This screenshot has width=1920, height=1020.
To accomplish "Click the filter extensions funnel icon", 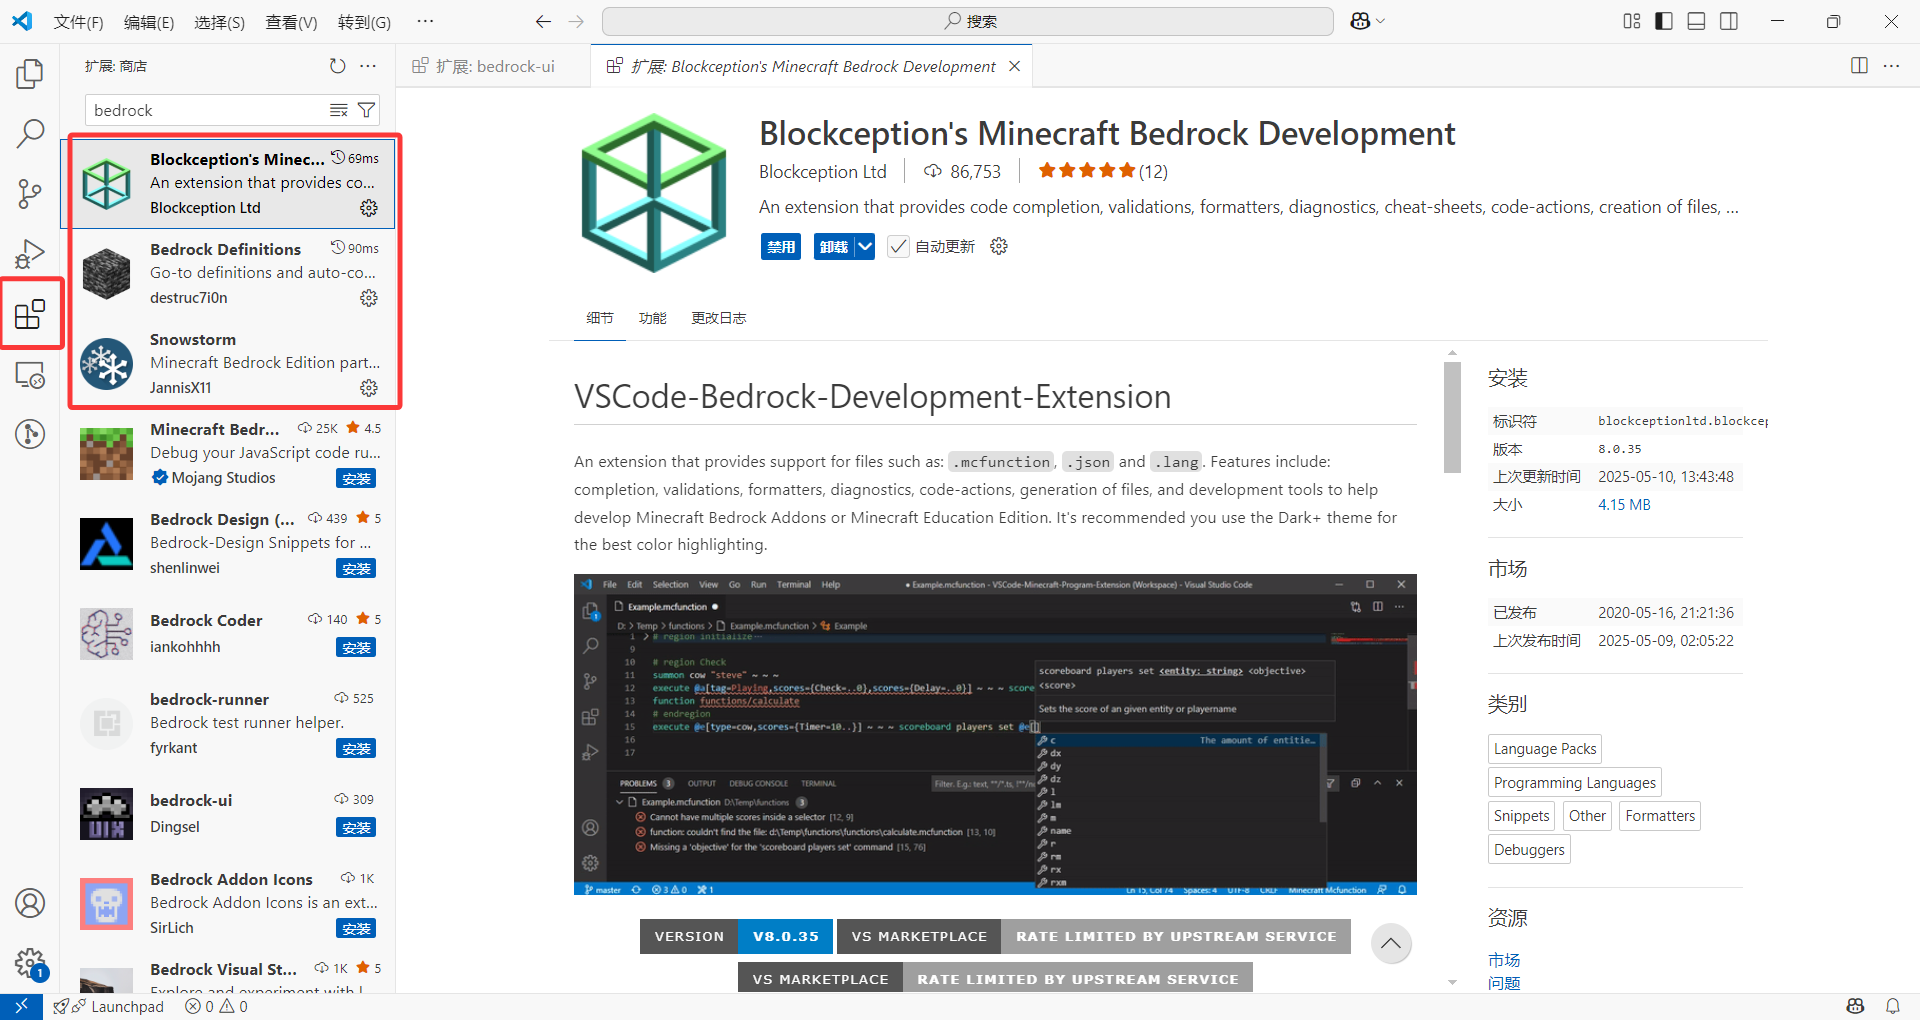I will (367, 110).
